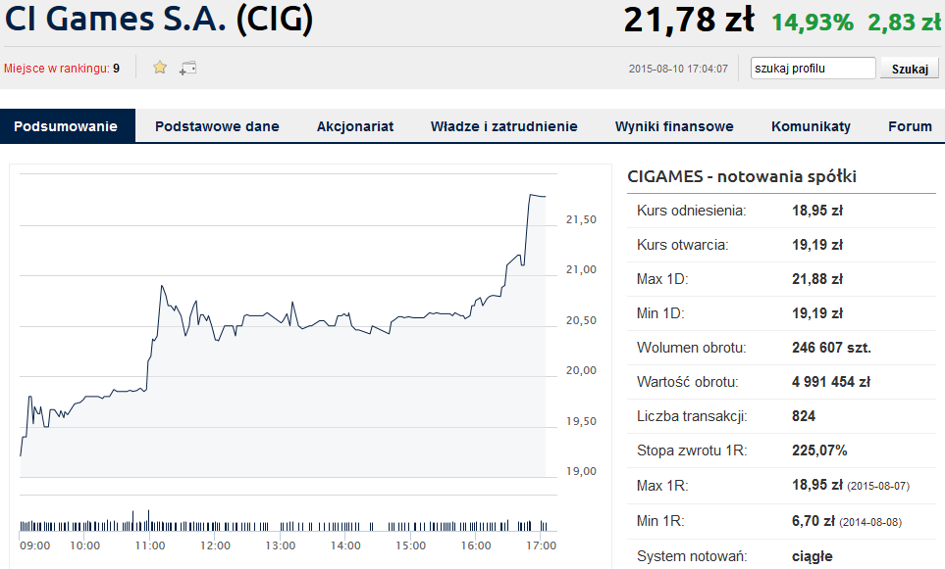Image resolution: width=945 pixels, height=569 pixels.
Task: Switch to the Forum tab
Action: 909,126
